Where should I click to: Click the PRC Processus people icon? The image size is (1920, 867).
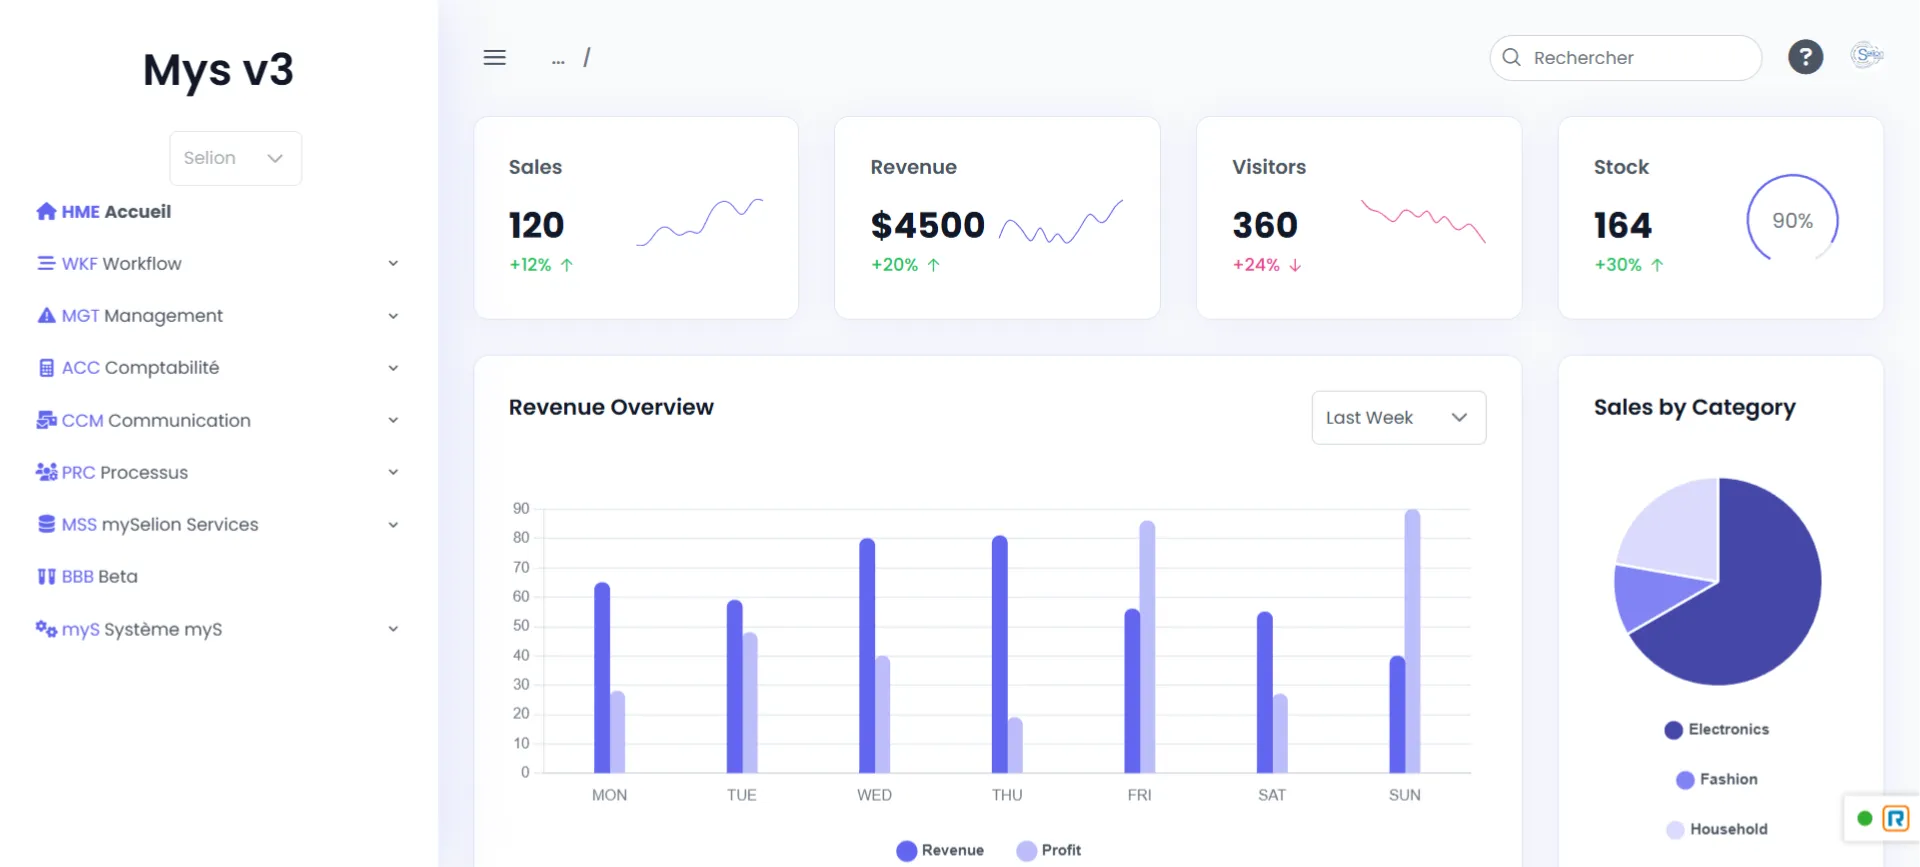click(x=46, y=472)
